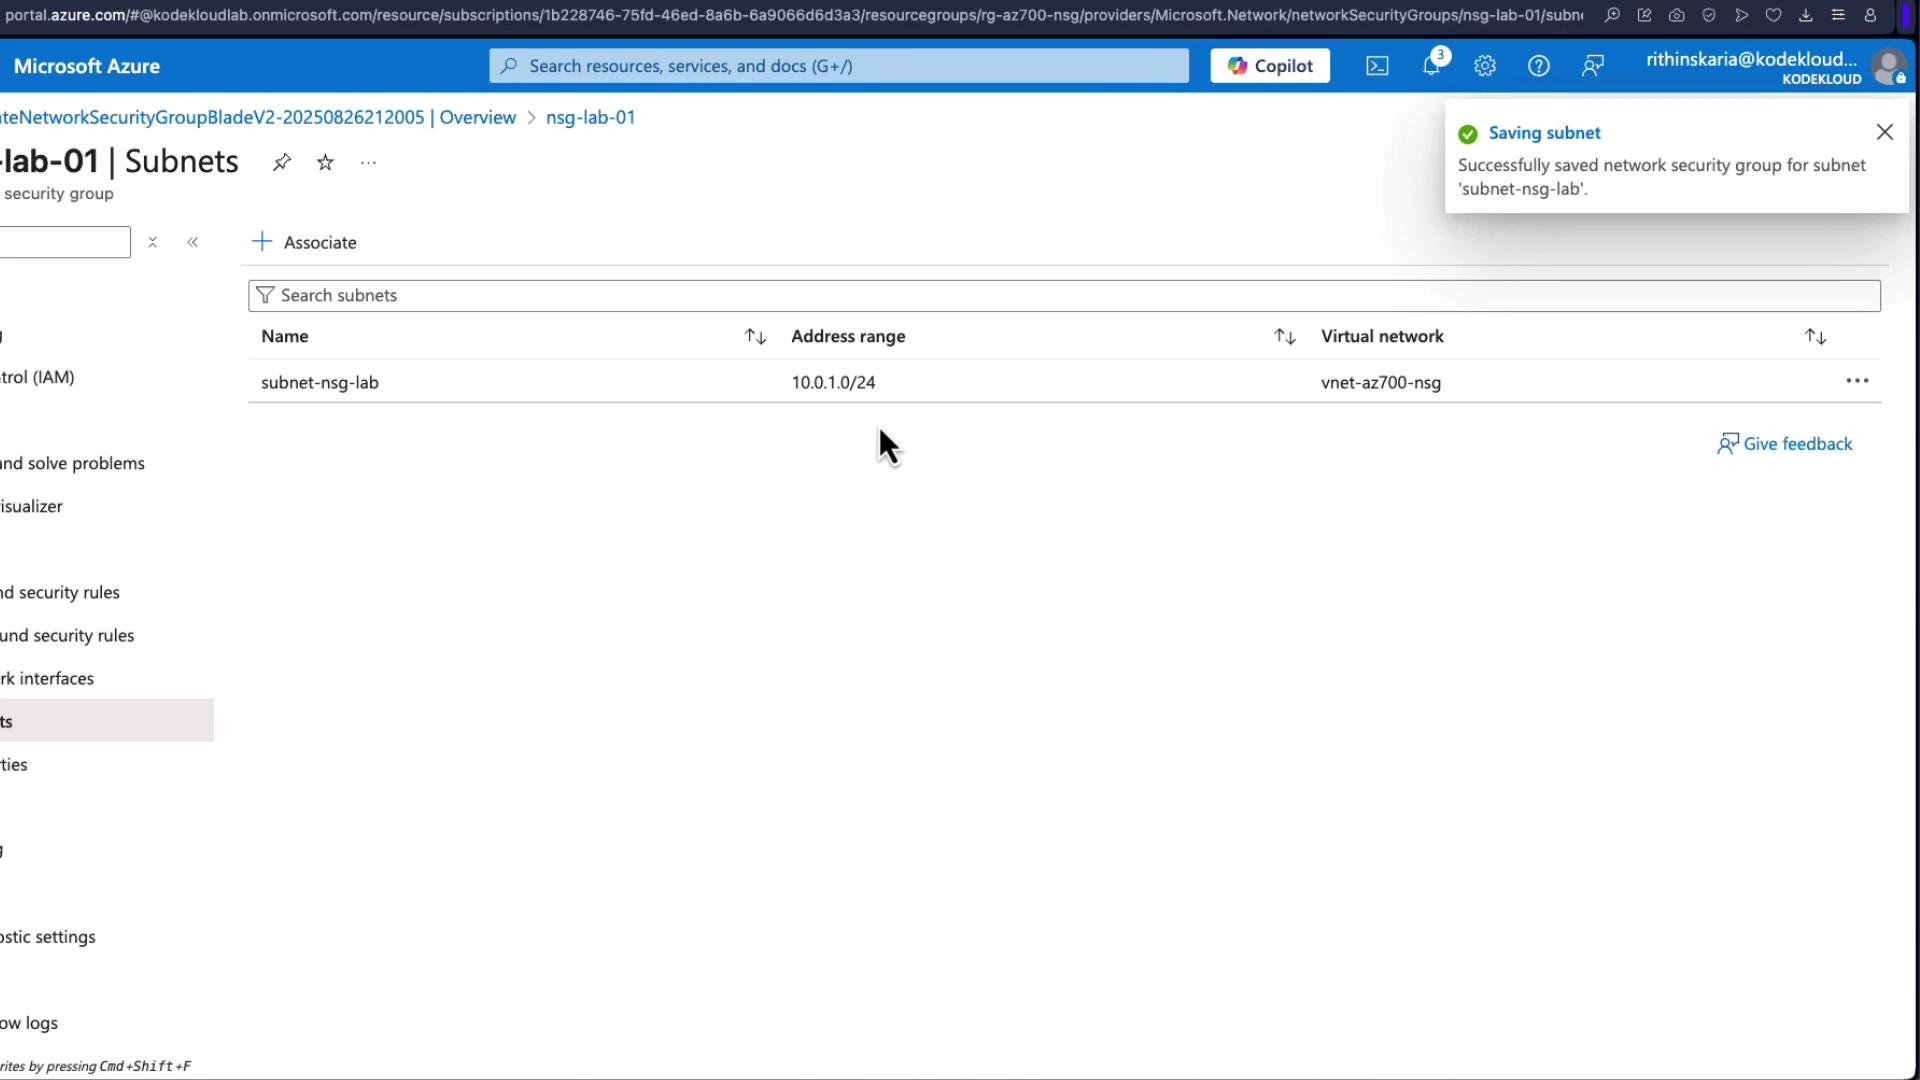Click browser profile icon in address bar
Image resolution: width=1920 pixels, height=1080 pixels.
point(1870,15)
